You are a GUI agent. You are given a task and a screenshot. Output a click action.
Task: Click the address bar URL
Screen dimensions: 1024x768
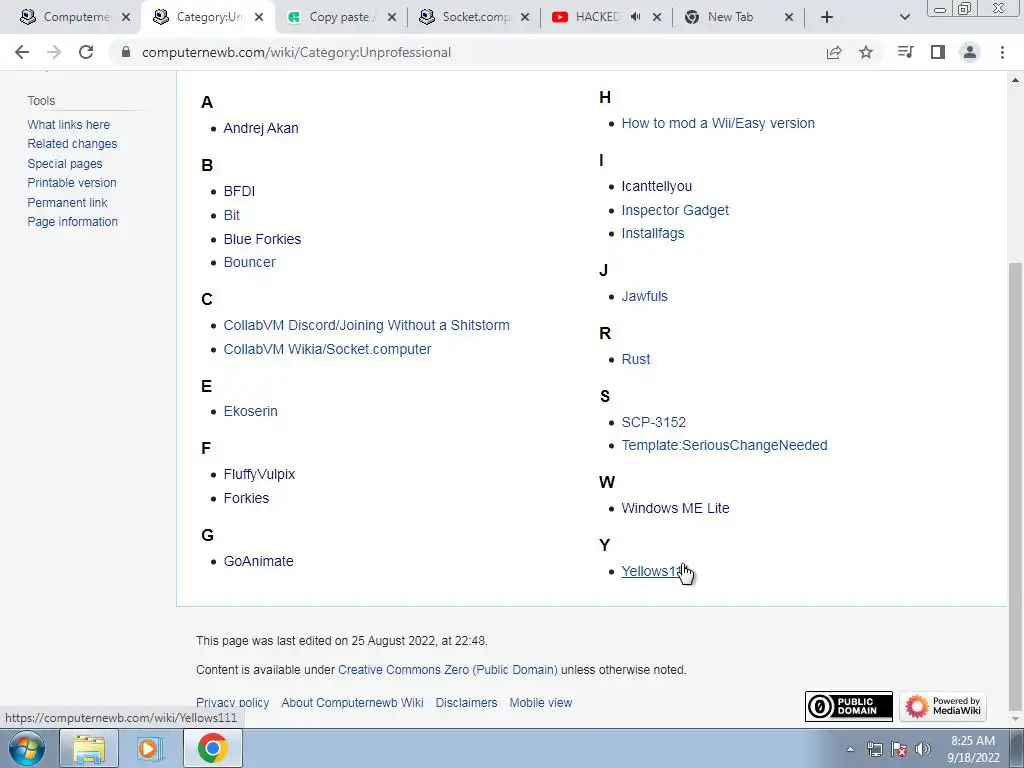tap(296, 52)
